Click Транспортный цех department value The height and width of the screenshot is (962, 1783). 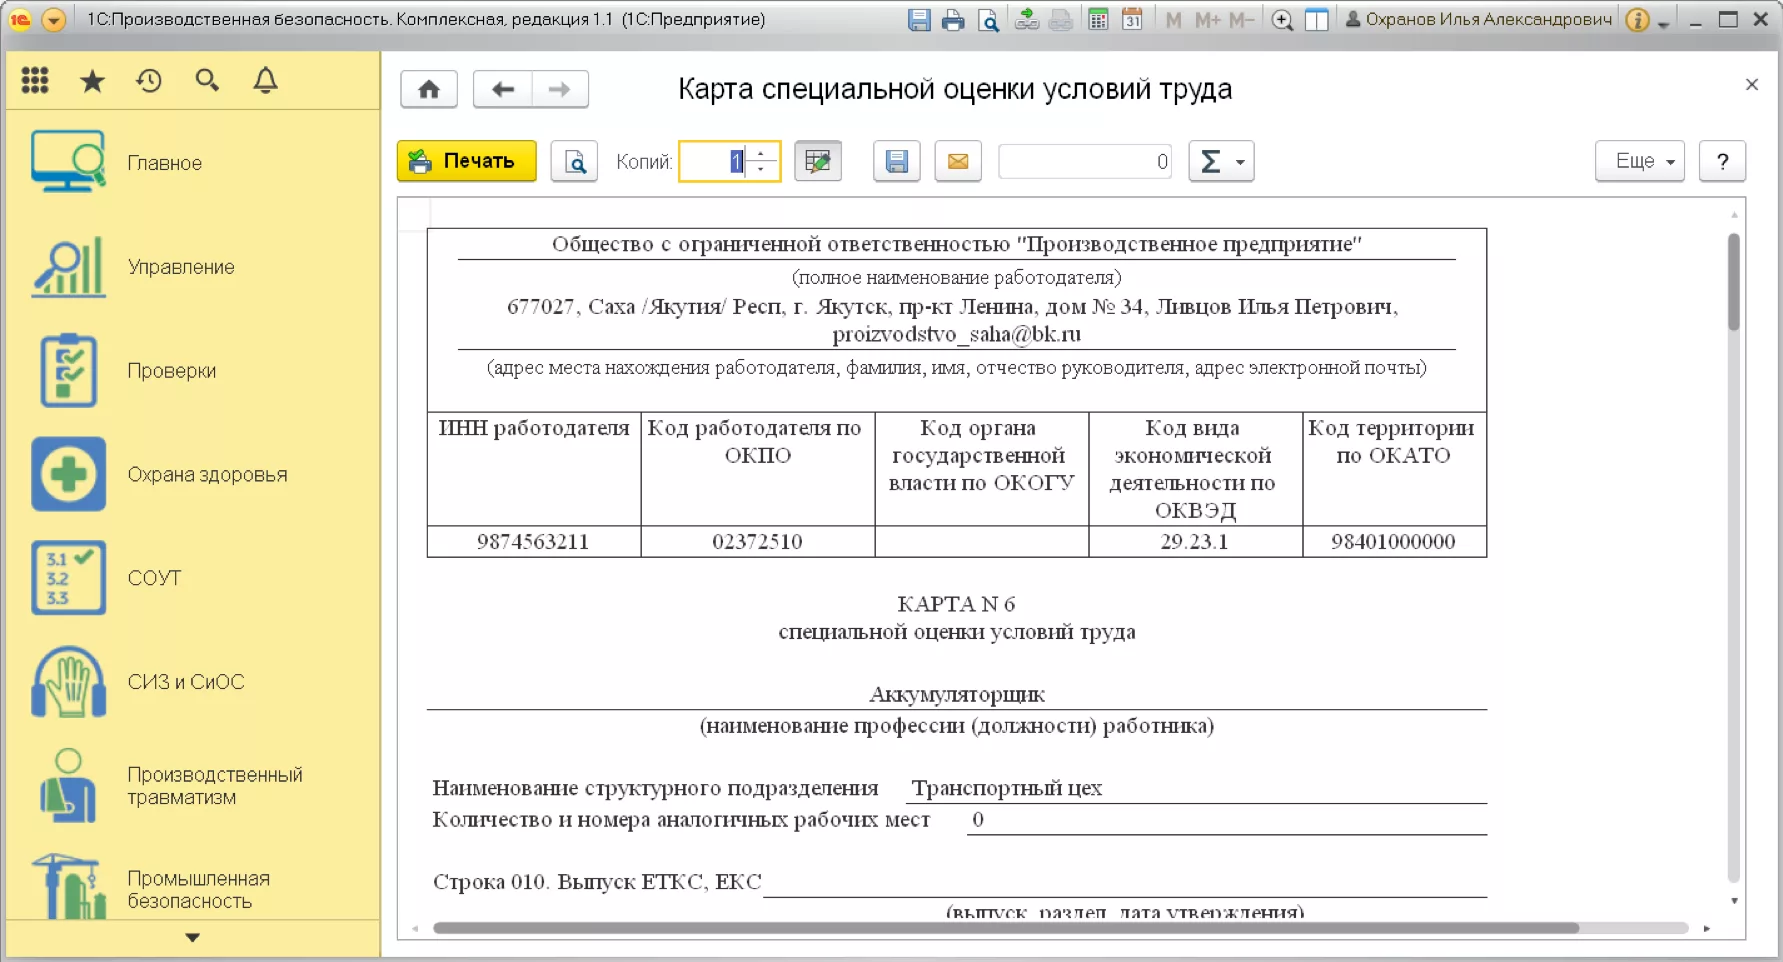(1007, 788)
